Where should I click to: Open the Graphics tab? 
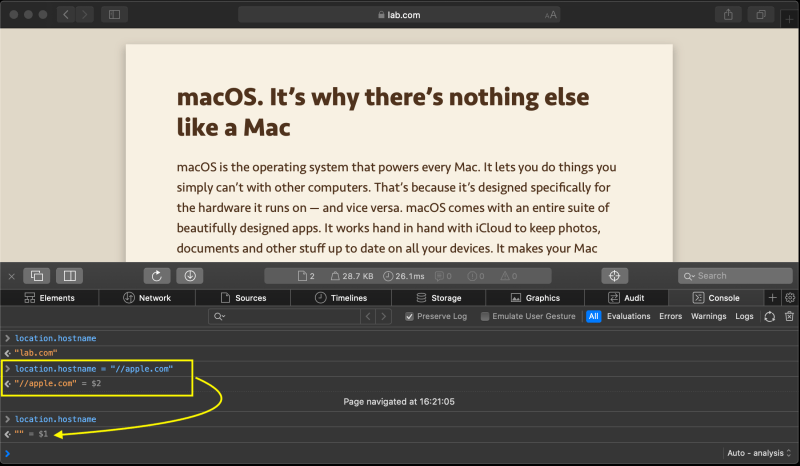(x=535, y=298)
